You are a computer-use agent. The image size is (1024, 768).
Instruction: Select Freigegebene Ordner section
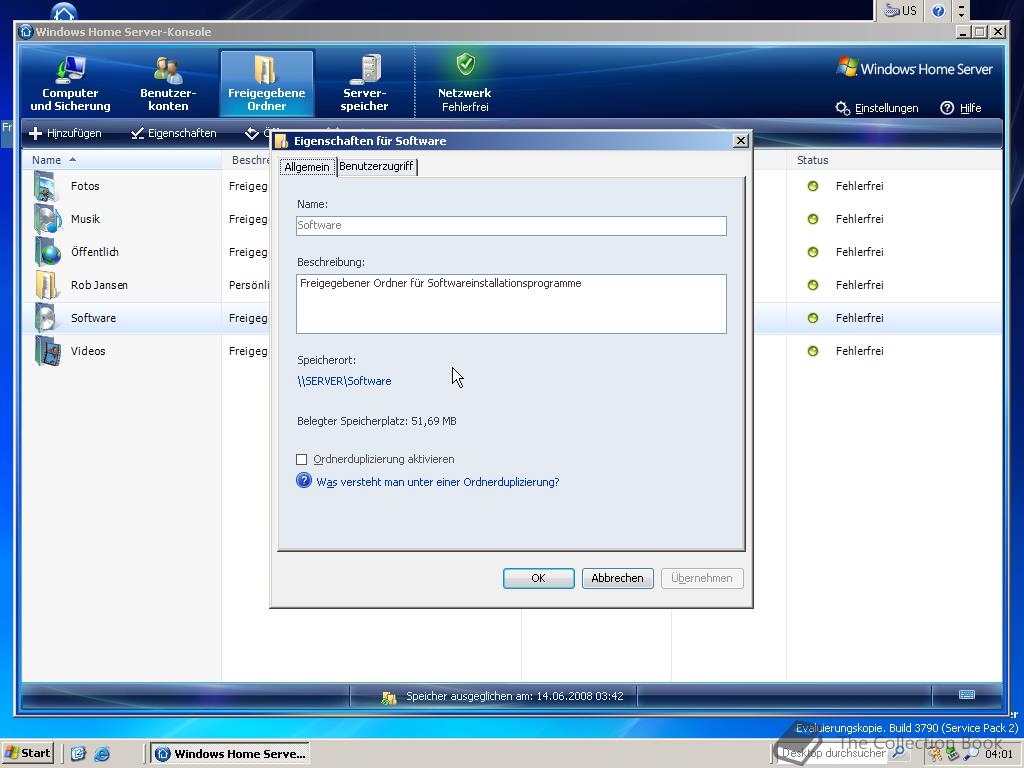point(266,84)
